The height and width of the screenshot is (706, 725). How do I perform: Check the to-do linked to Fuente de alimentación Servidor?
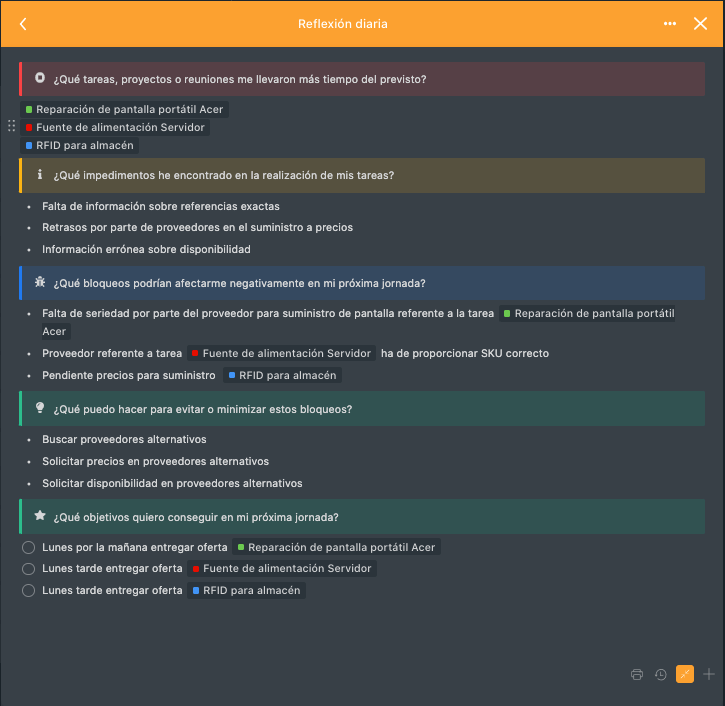[29, 569]
